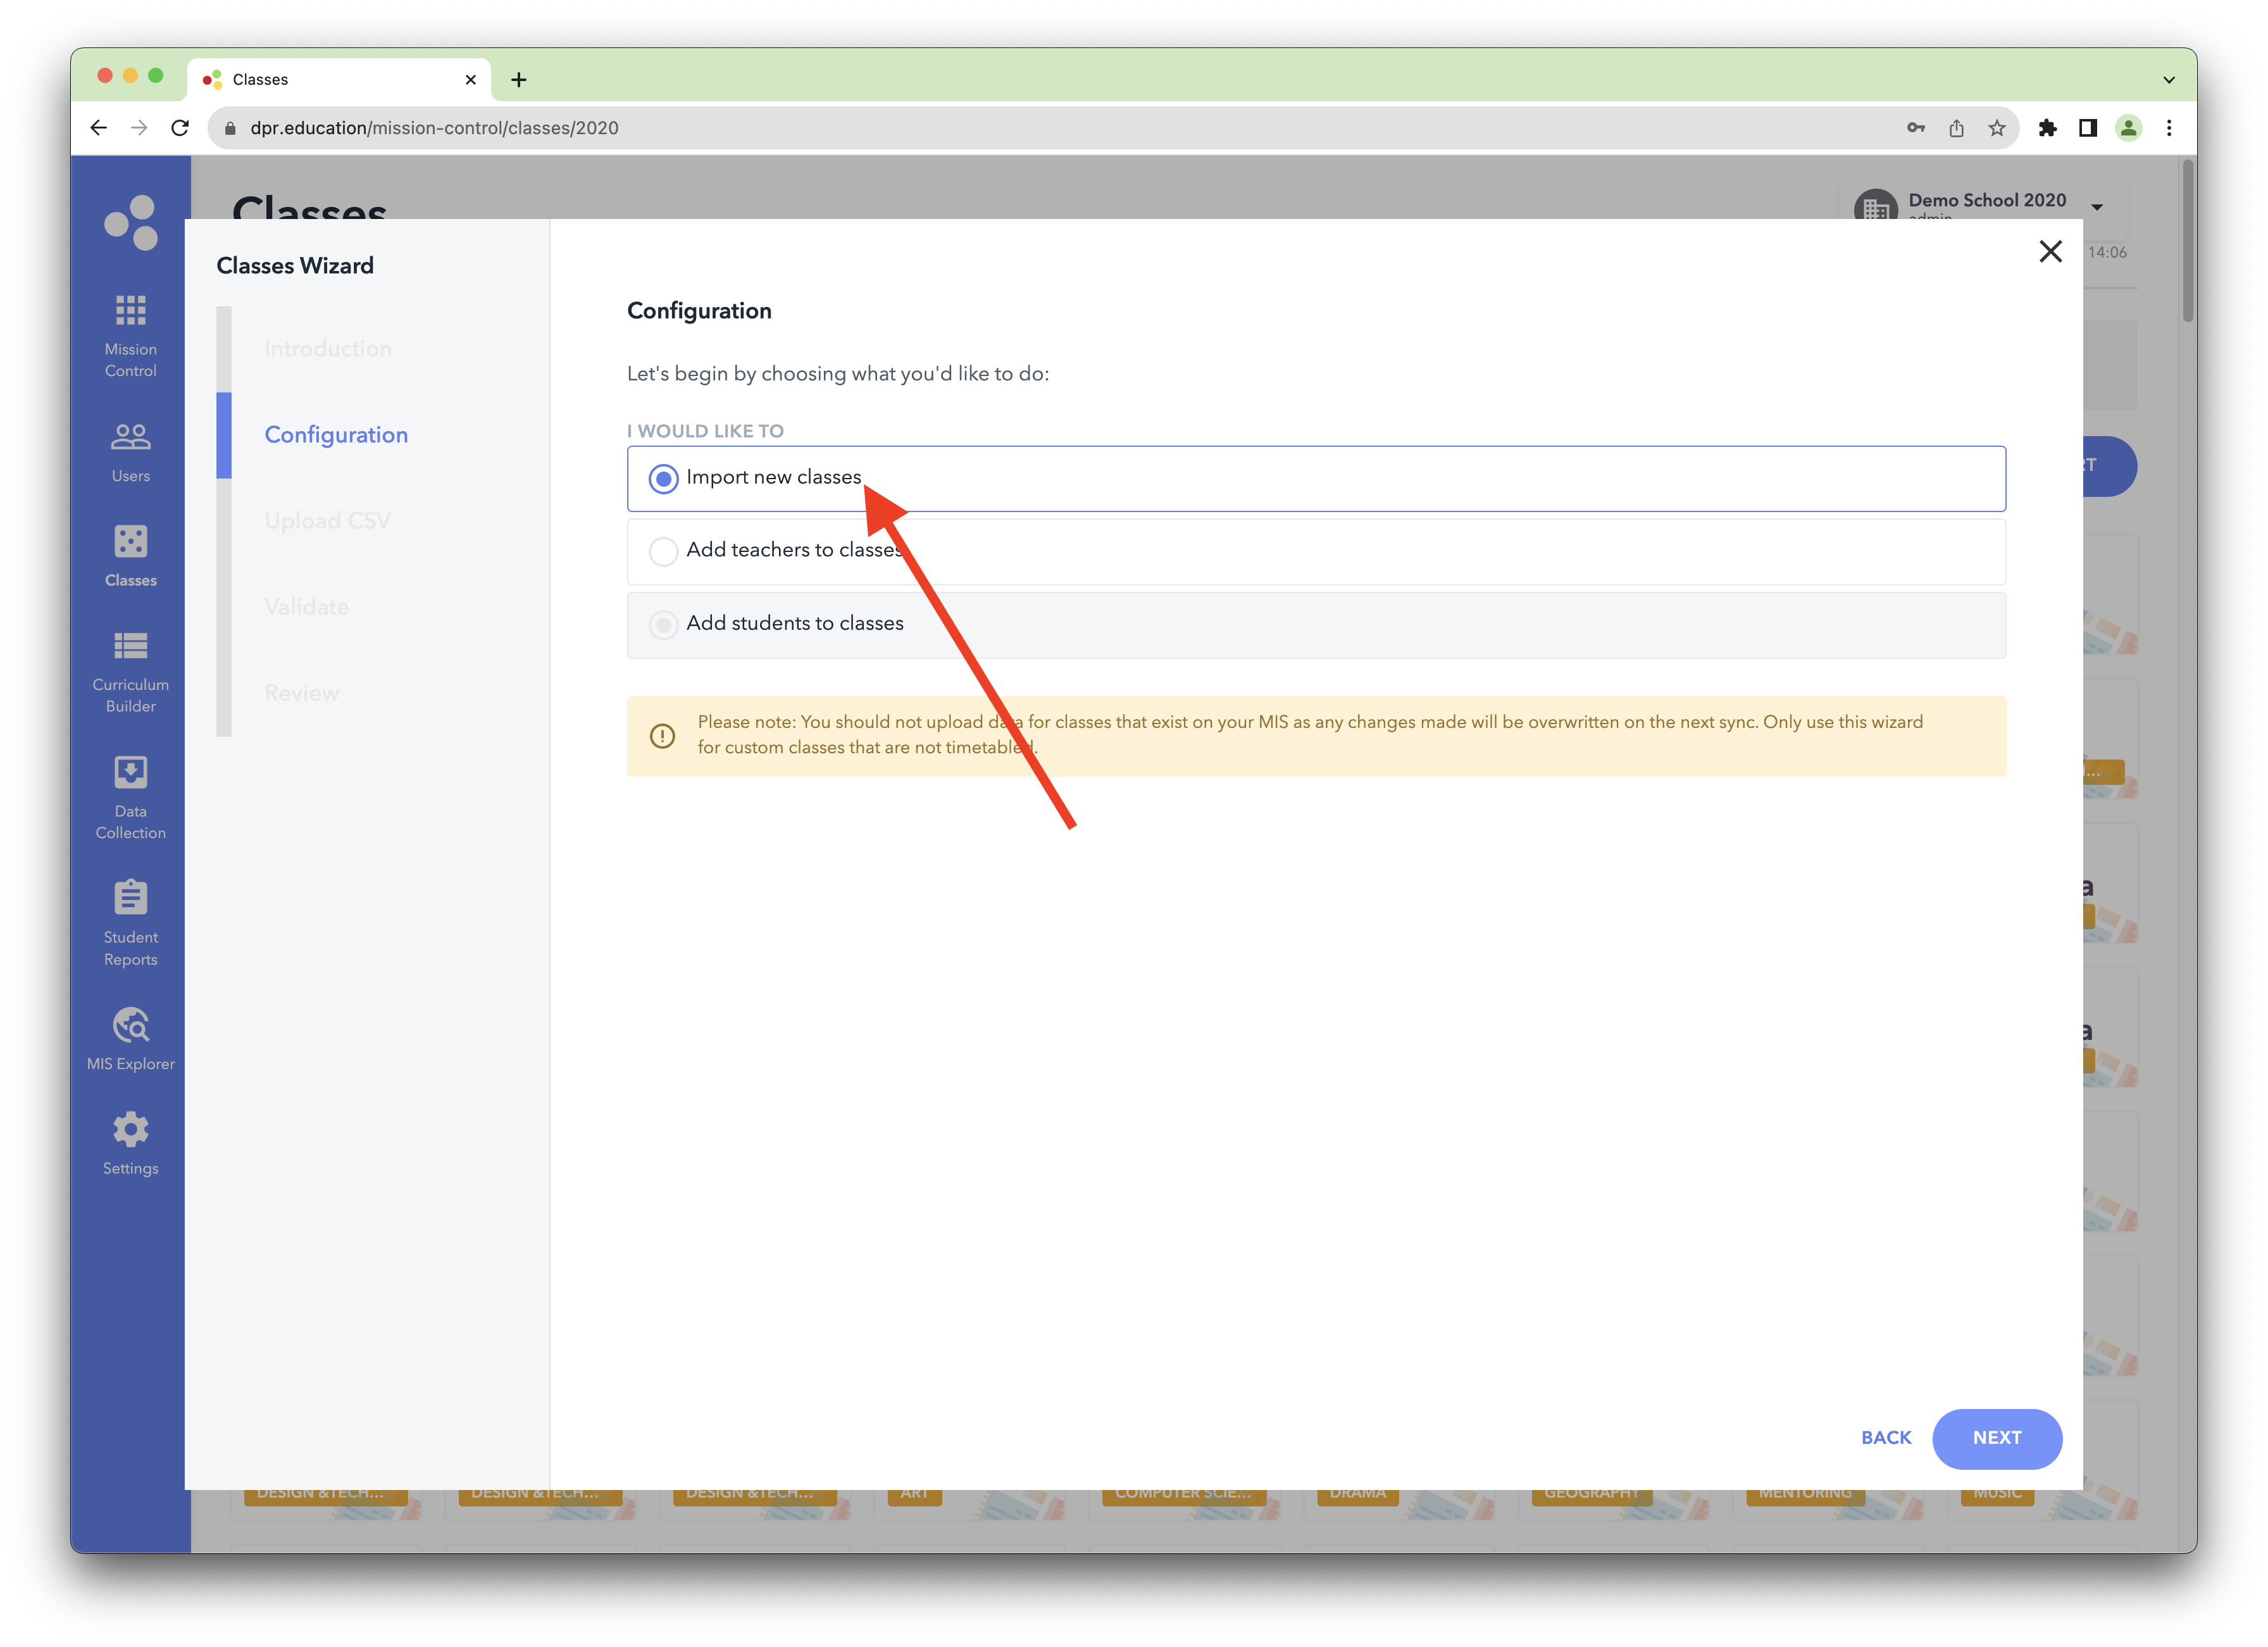The image size is (2268, 1647).
Task: Open the Users sidebar icon
Action: [x=130, y=437]
